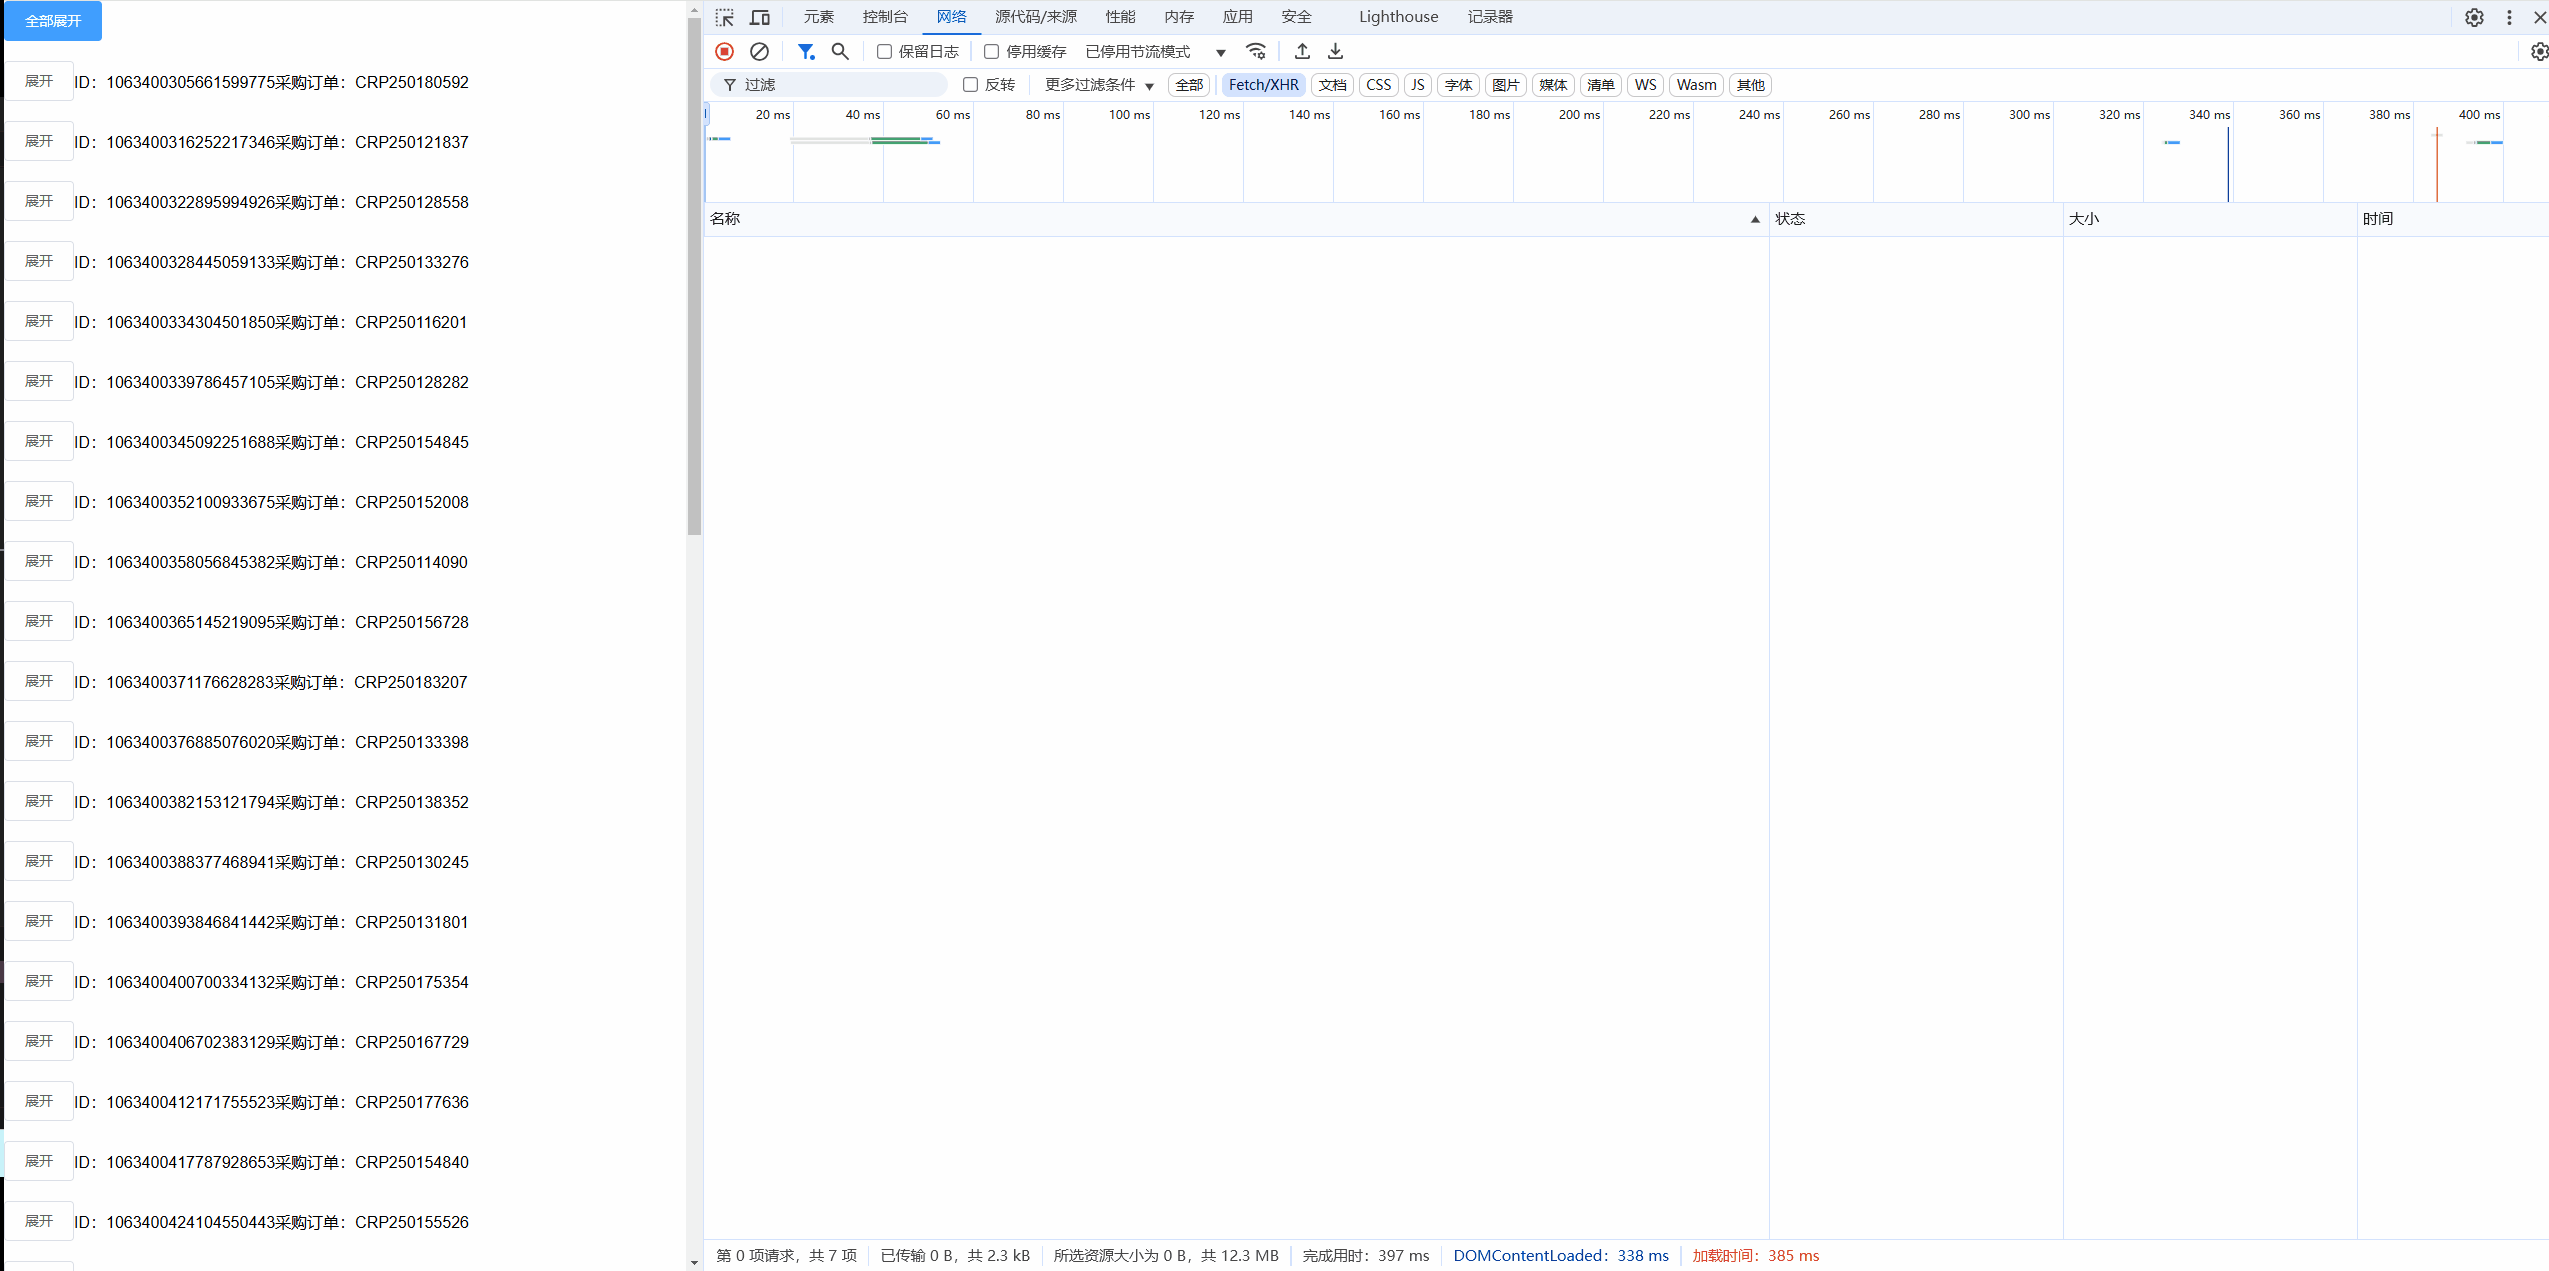This screenshot has width=2549, height=1271.
Task: Sort by the 名称 column header arrow
Action: click(1754, 219)
